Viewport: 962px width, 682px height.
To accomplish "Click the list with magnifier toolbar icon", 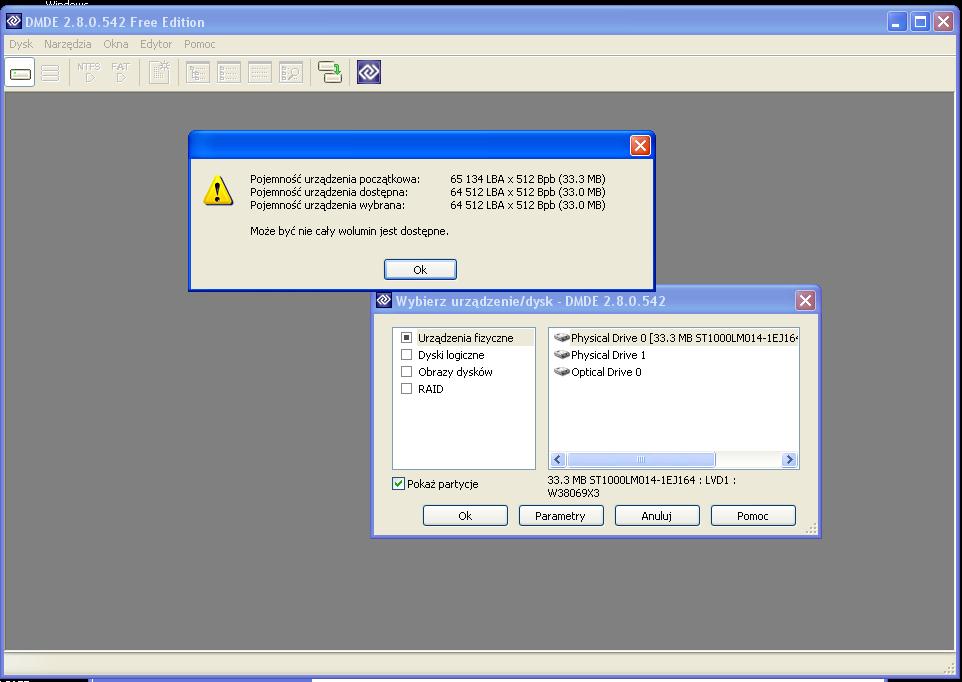I will click(291, 73).
